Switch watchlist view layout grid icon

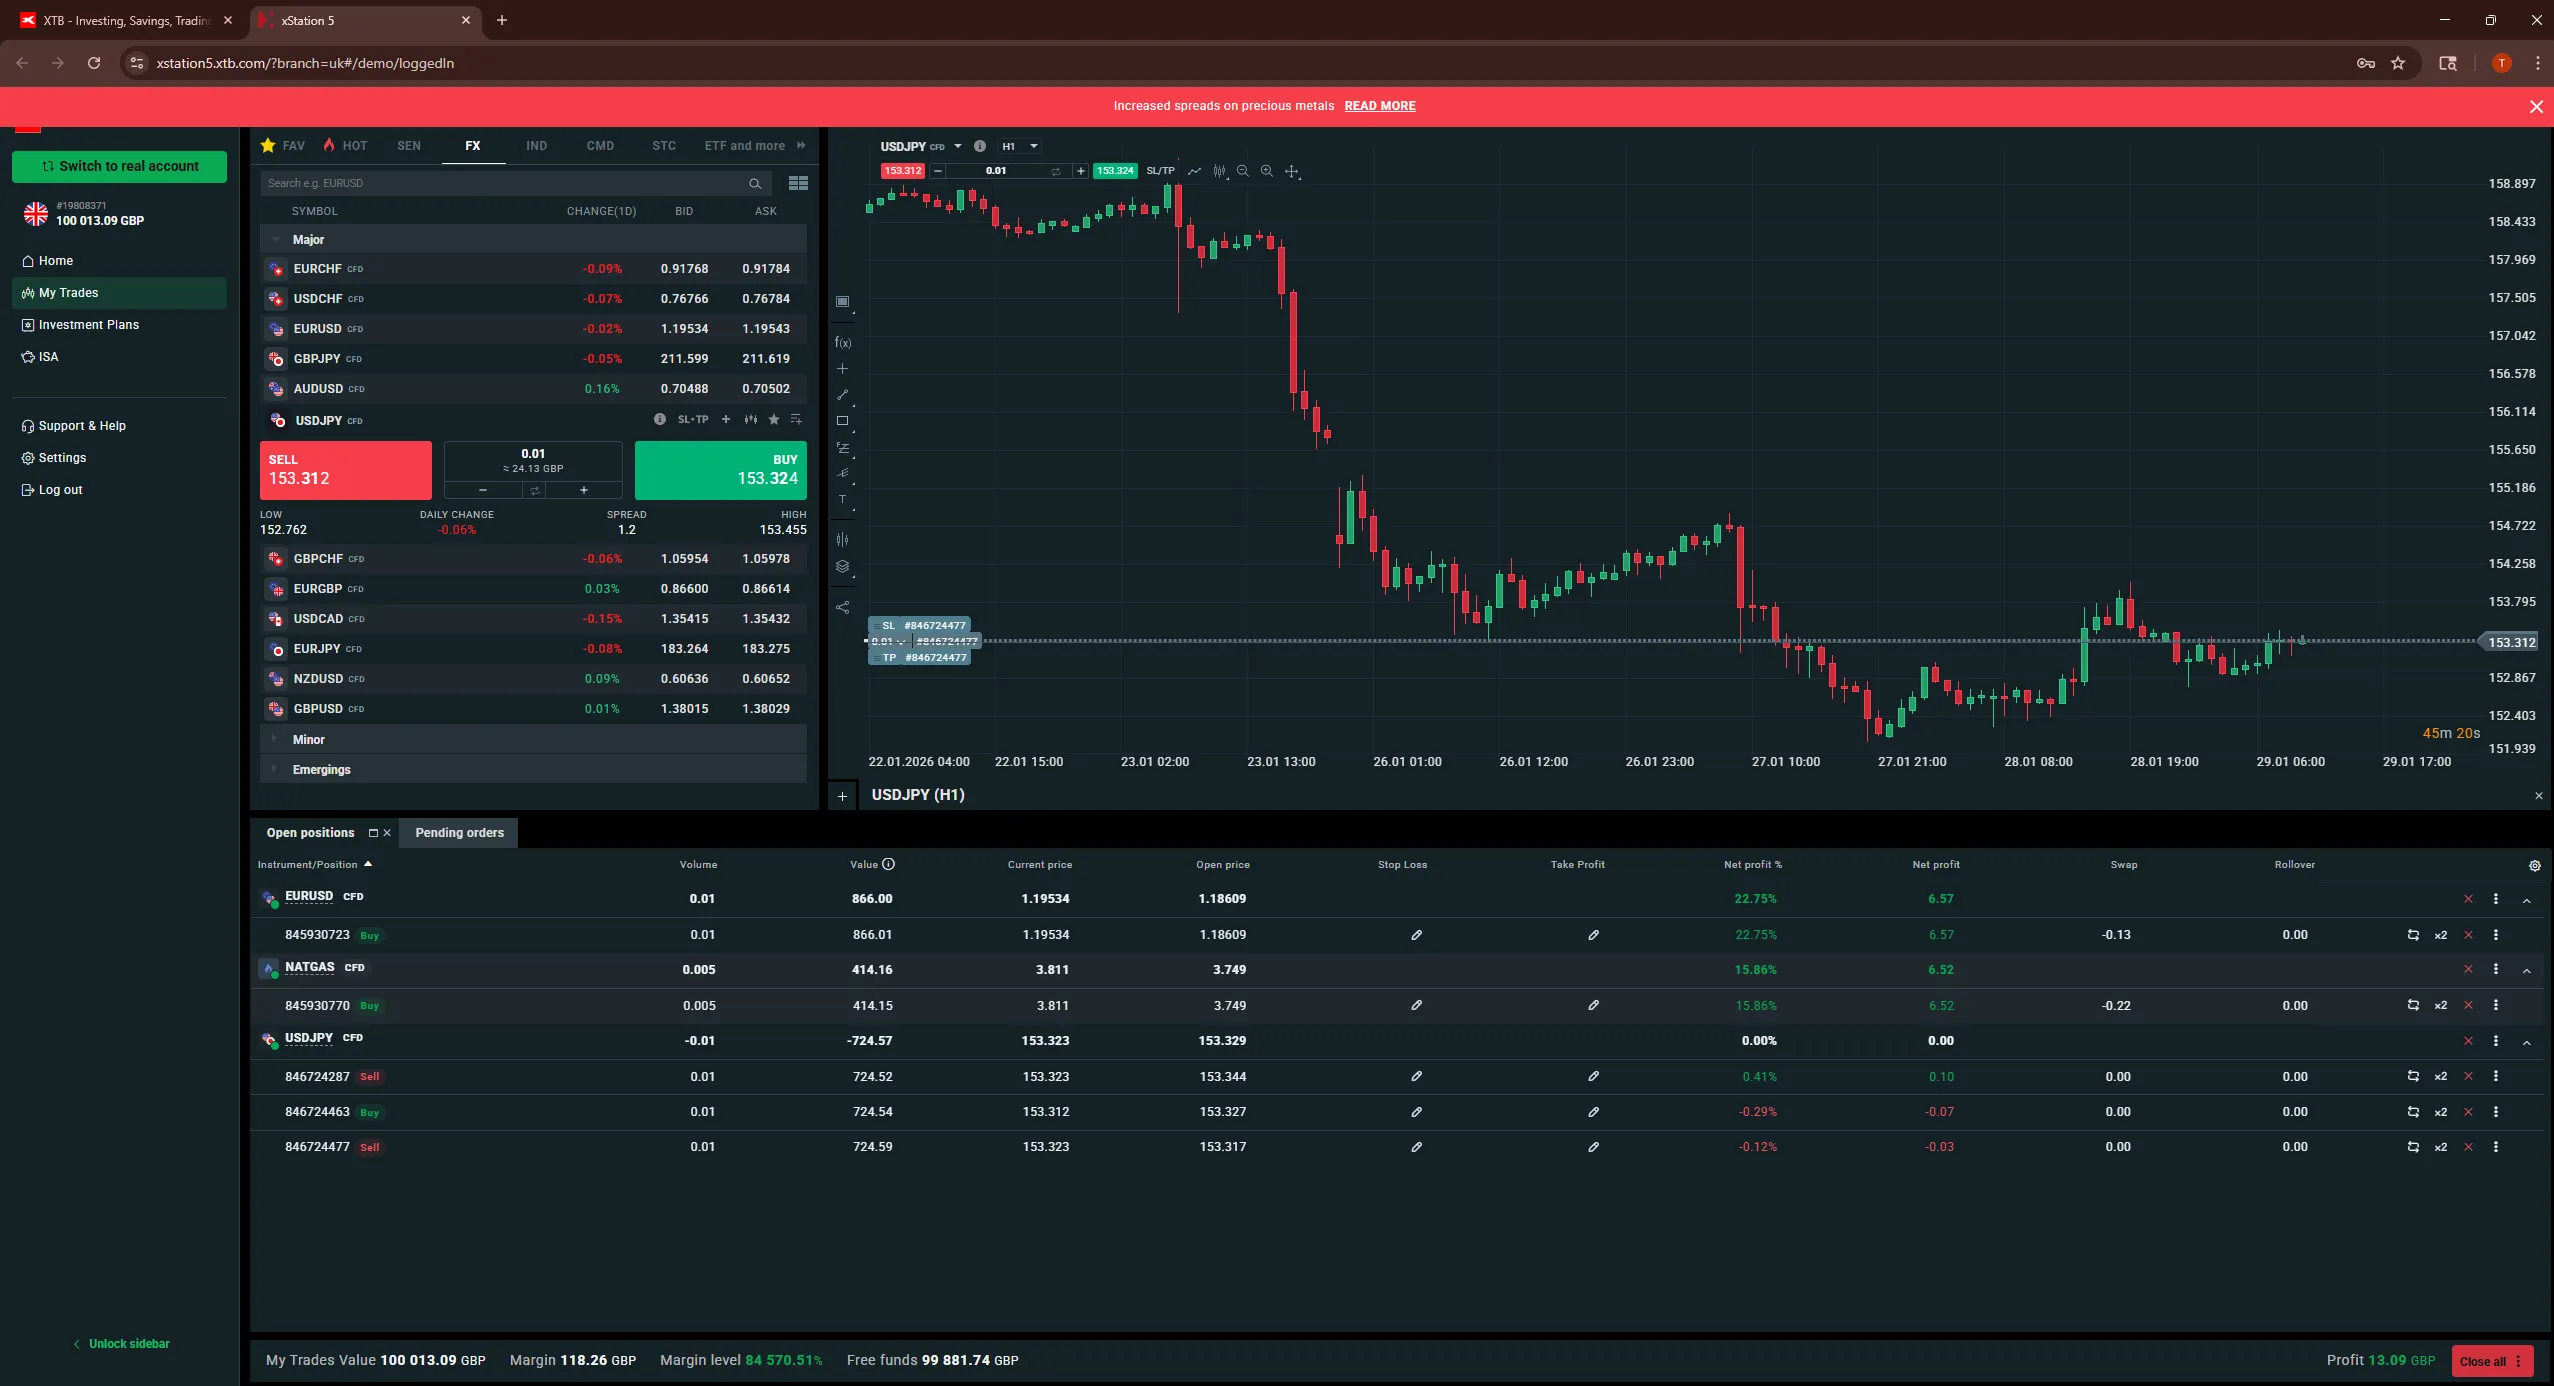797,183
